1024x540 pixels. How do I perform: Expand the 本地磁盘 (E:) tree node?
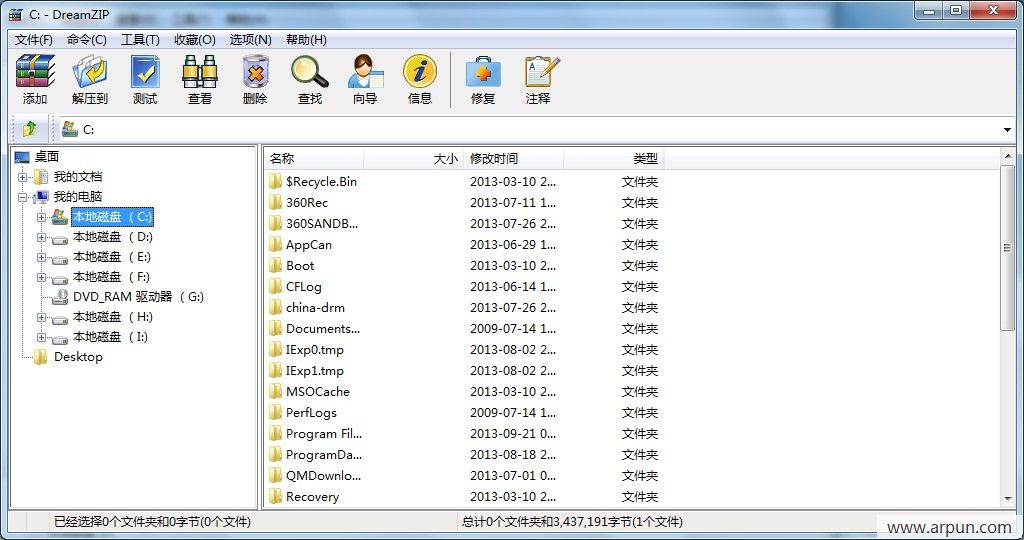[41, 257]
